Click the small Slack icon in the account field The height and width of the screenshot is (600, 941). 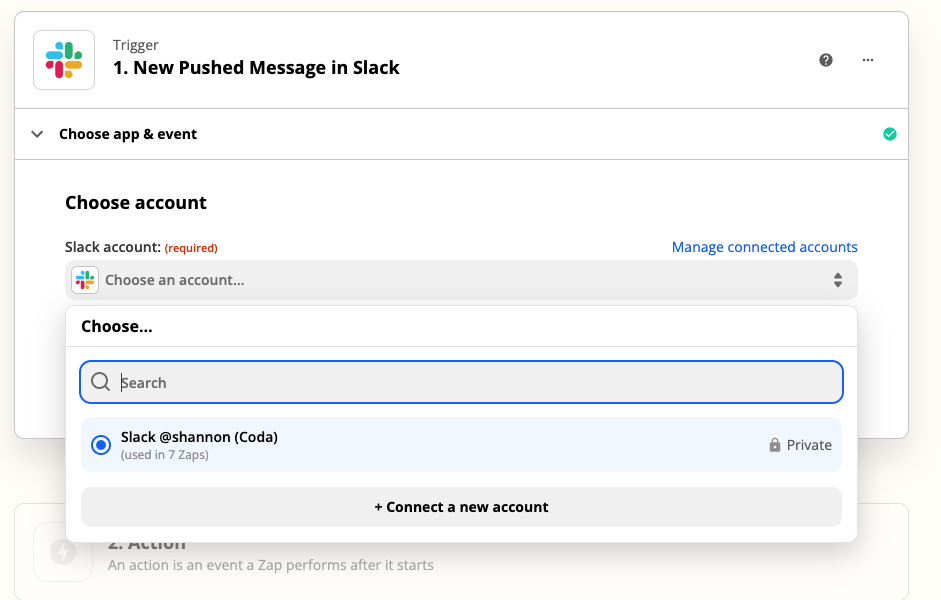85,280
